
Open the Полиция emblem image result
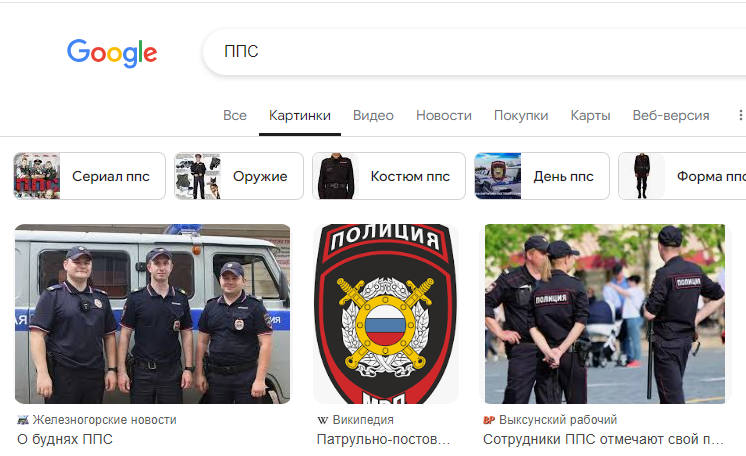click(x=386, y=314)
